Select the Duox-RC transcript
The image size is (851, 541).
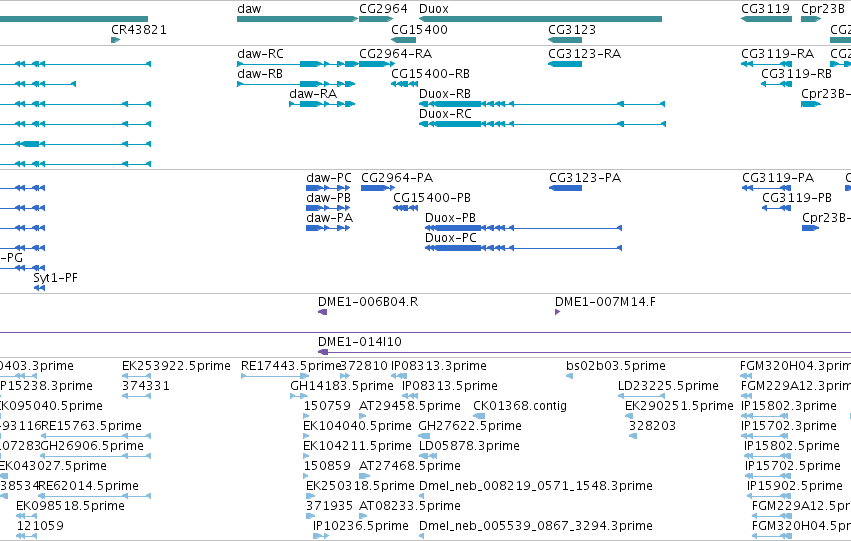[x=542, y=124]
